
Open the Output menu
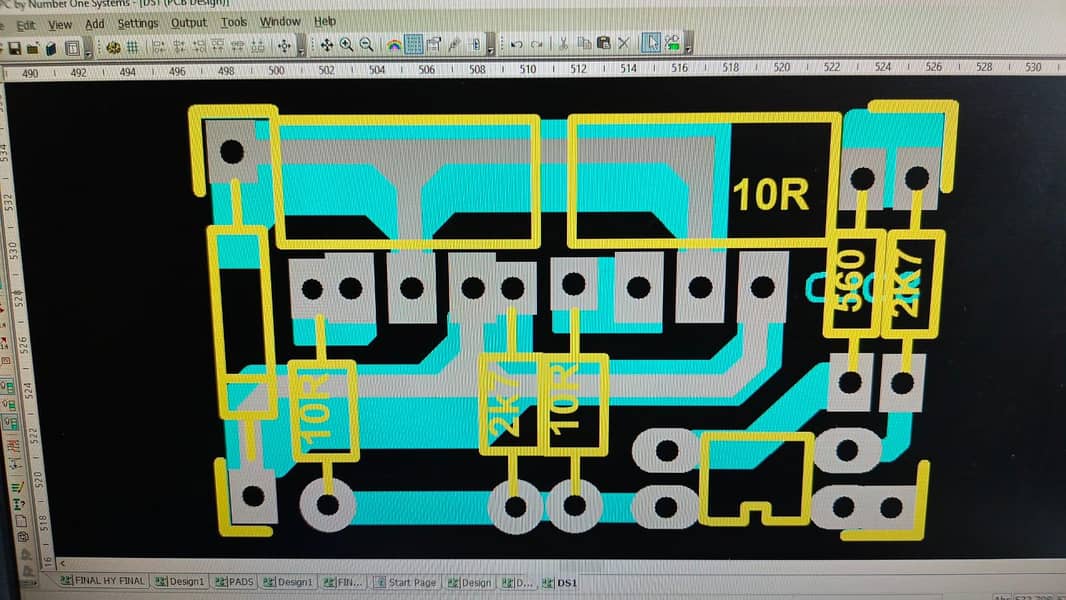[188, 23]
